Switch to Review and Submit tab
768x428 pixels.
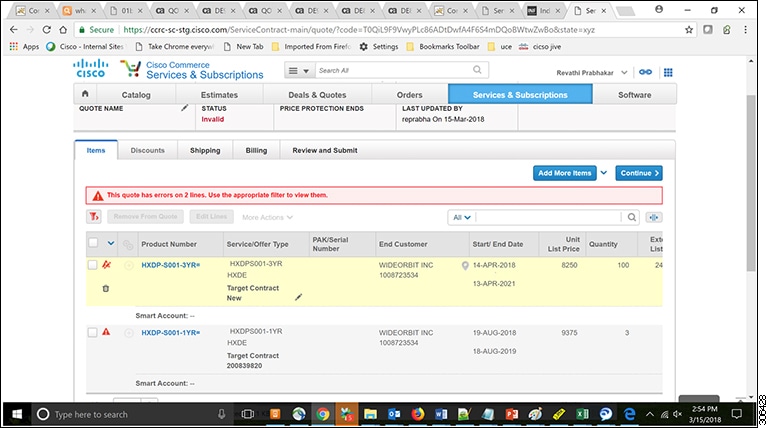point(325,150)
